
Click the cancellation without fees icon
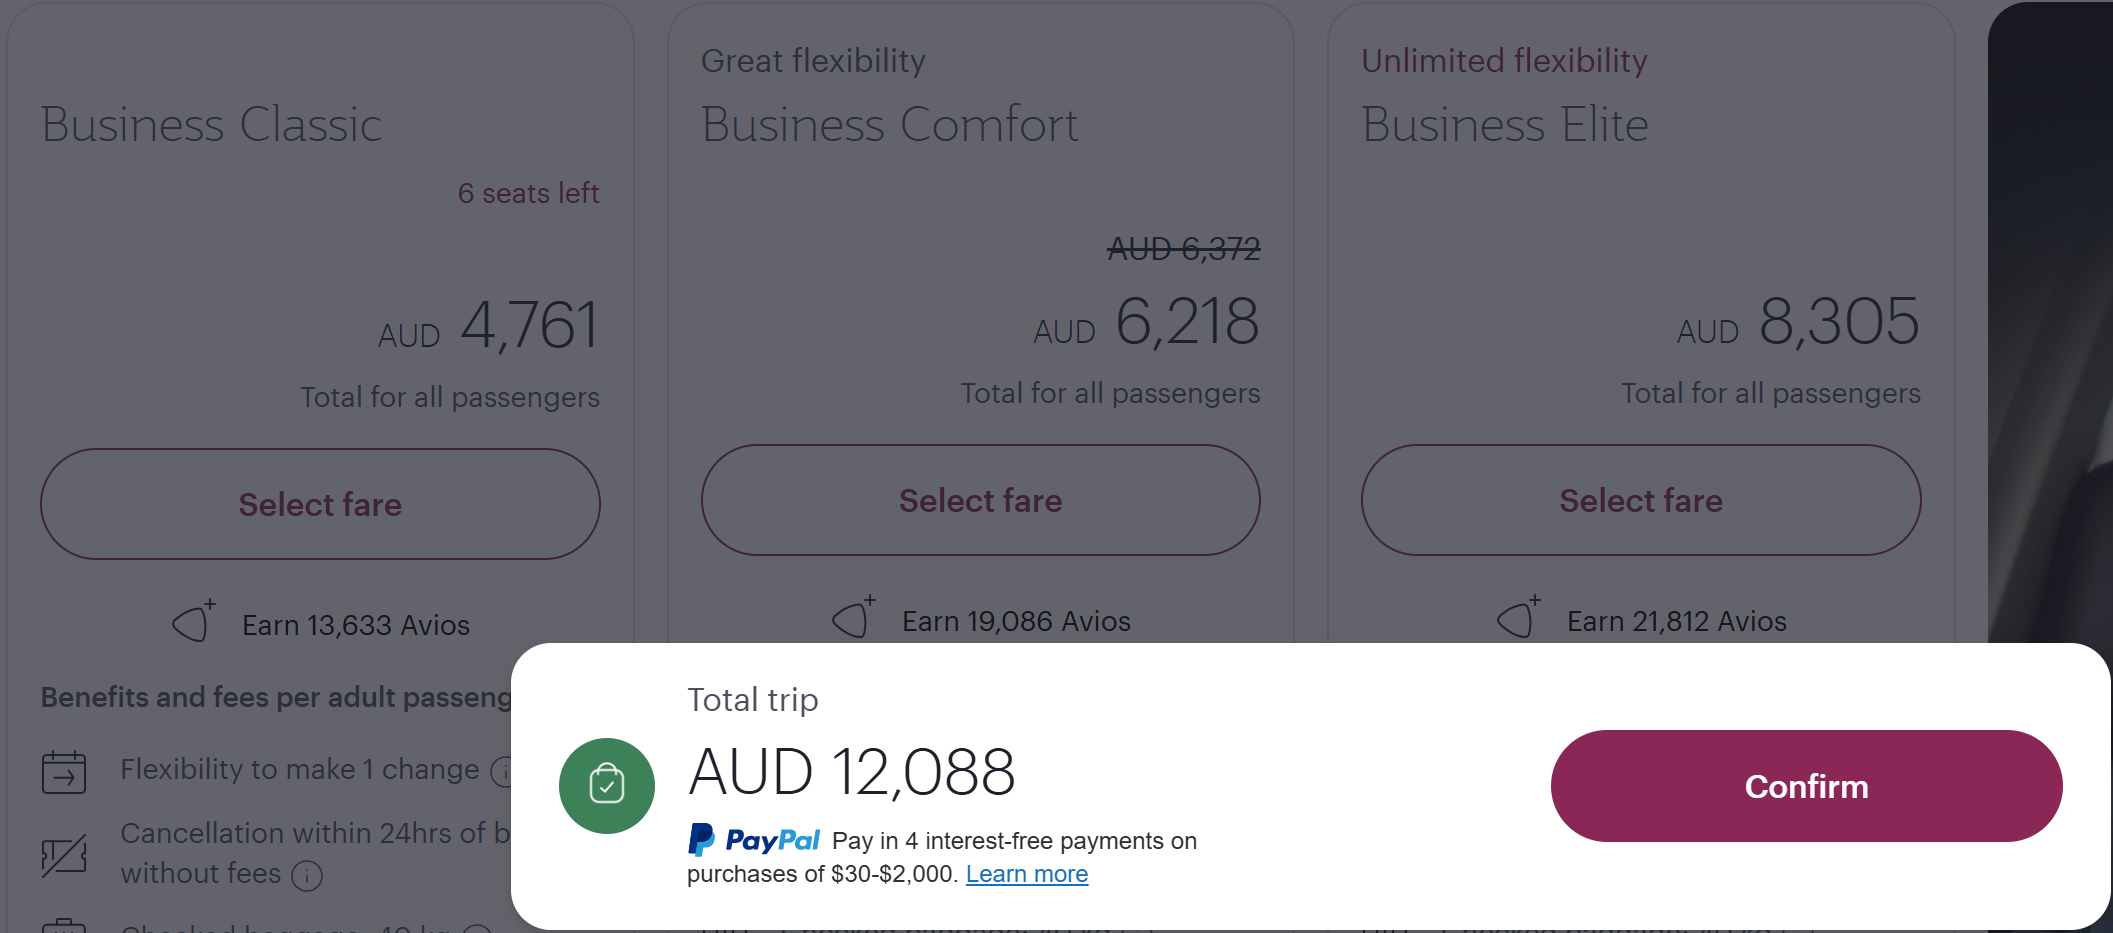pos(64,856)
